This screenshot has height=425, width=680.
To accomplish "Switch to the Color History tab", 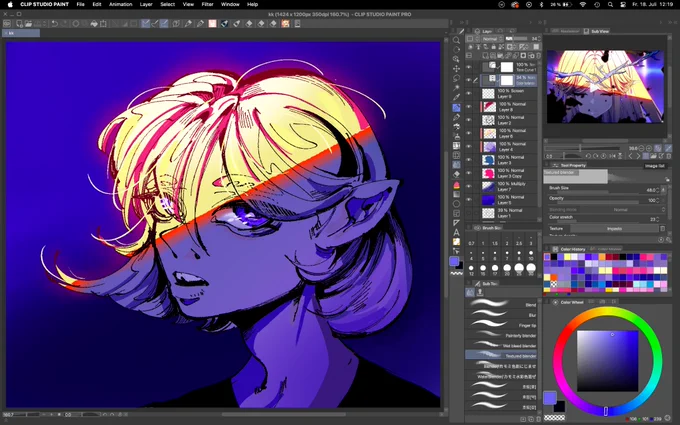I will (569, 249).
